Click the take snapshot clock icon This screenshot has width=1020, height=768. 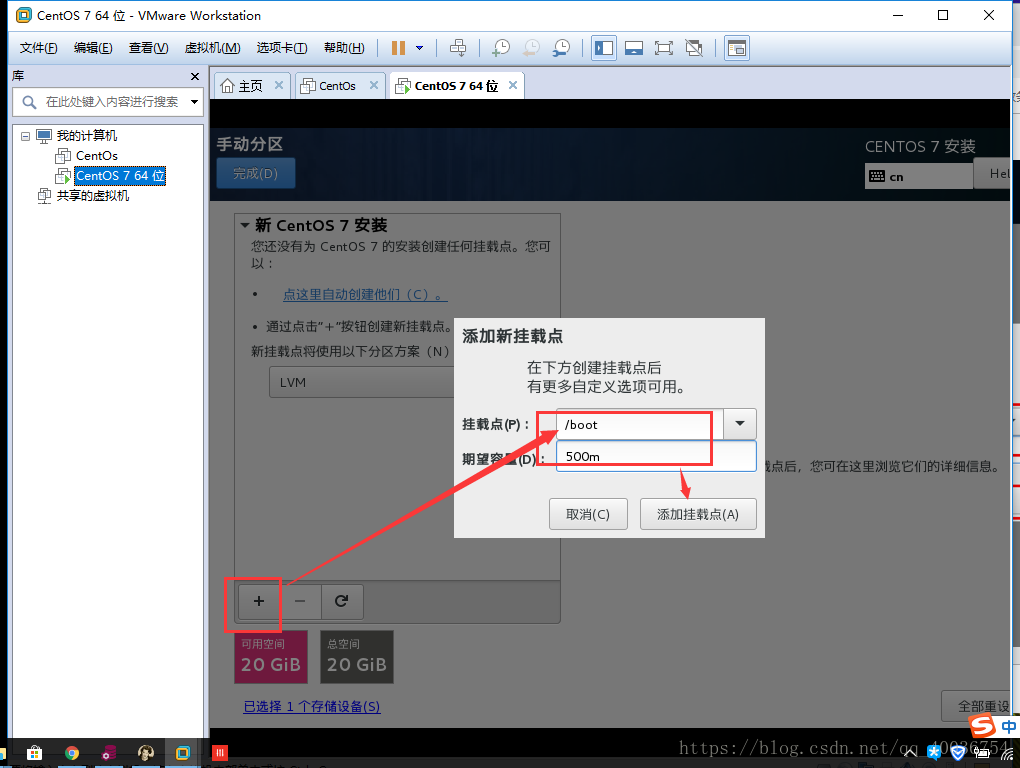501,47
